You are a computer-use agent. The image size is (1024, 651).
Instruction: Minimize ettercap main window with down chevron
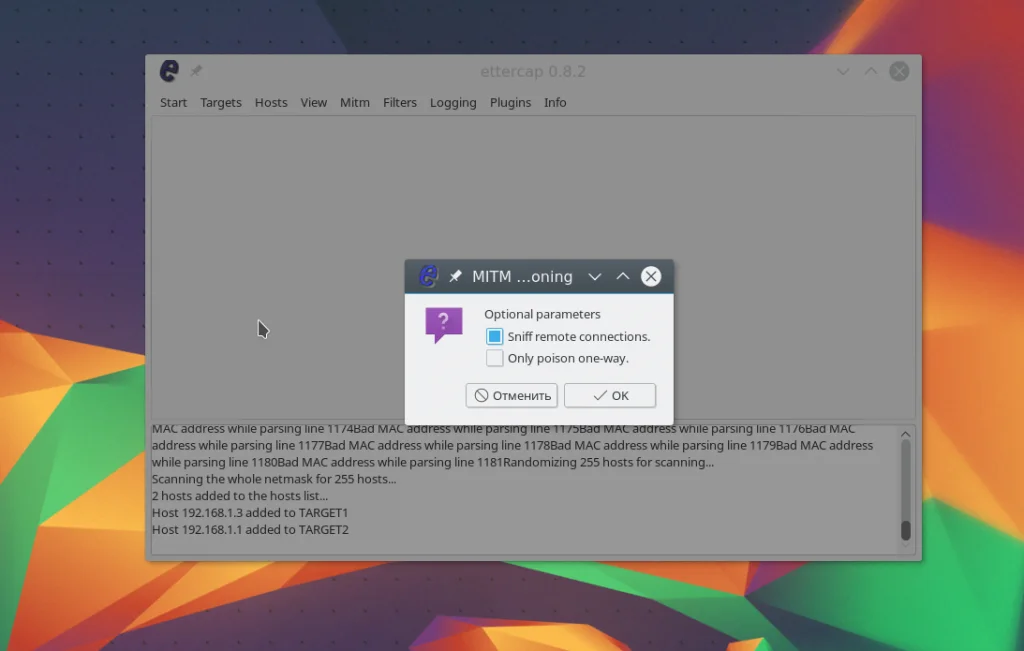[x=843, y=71]
